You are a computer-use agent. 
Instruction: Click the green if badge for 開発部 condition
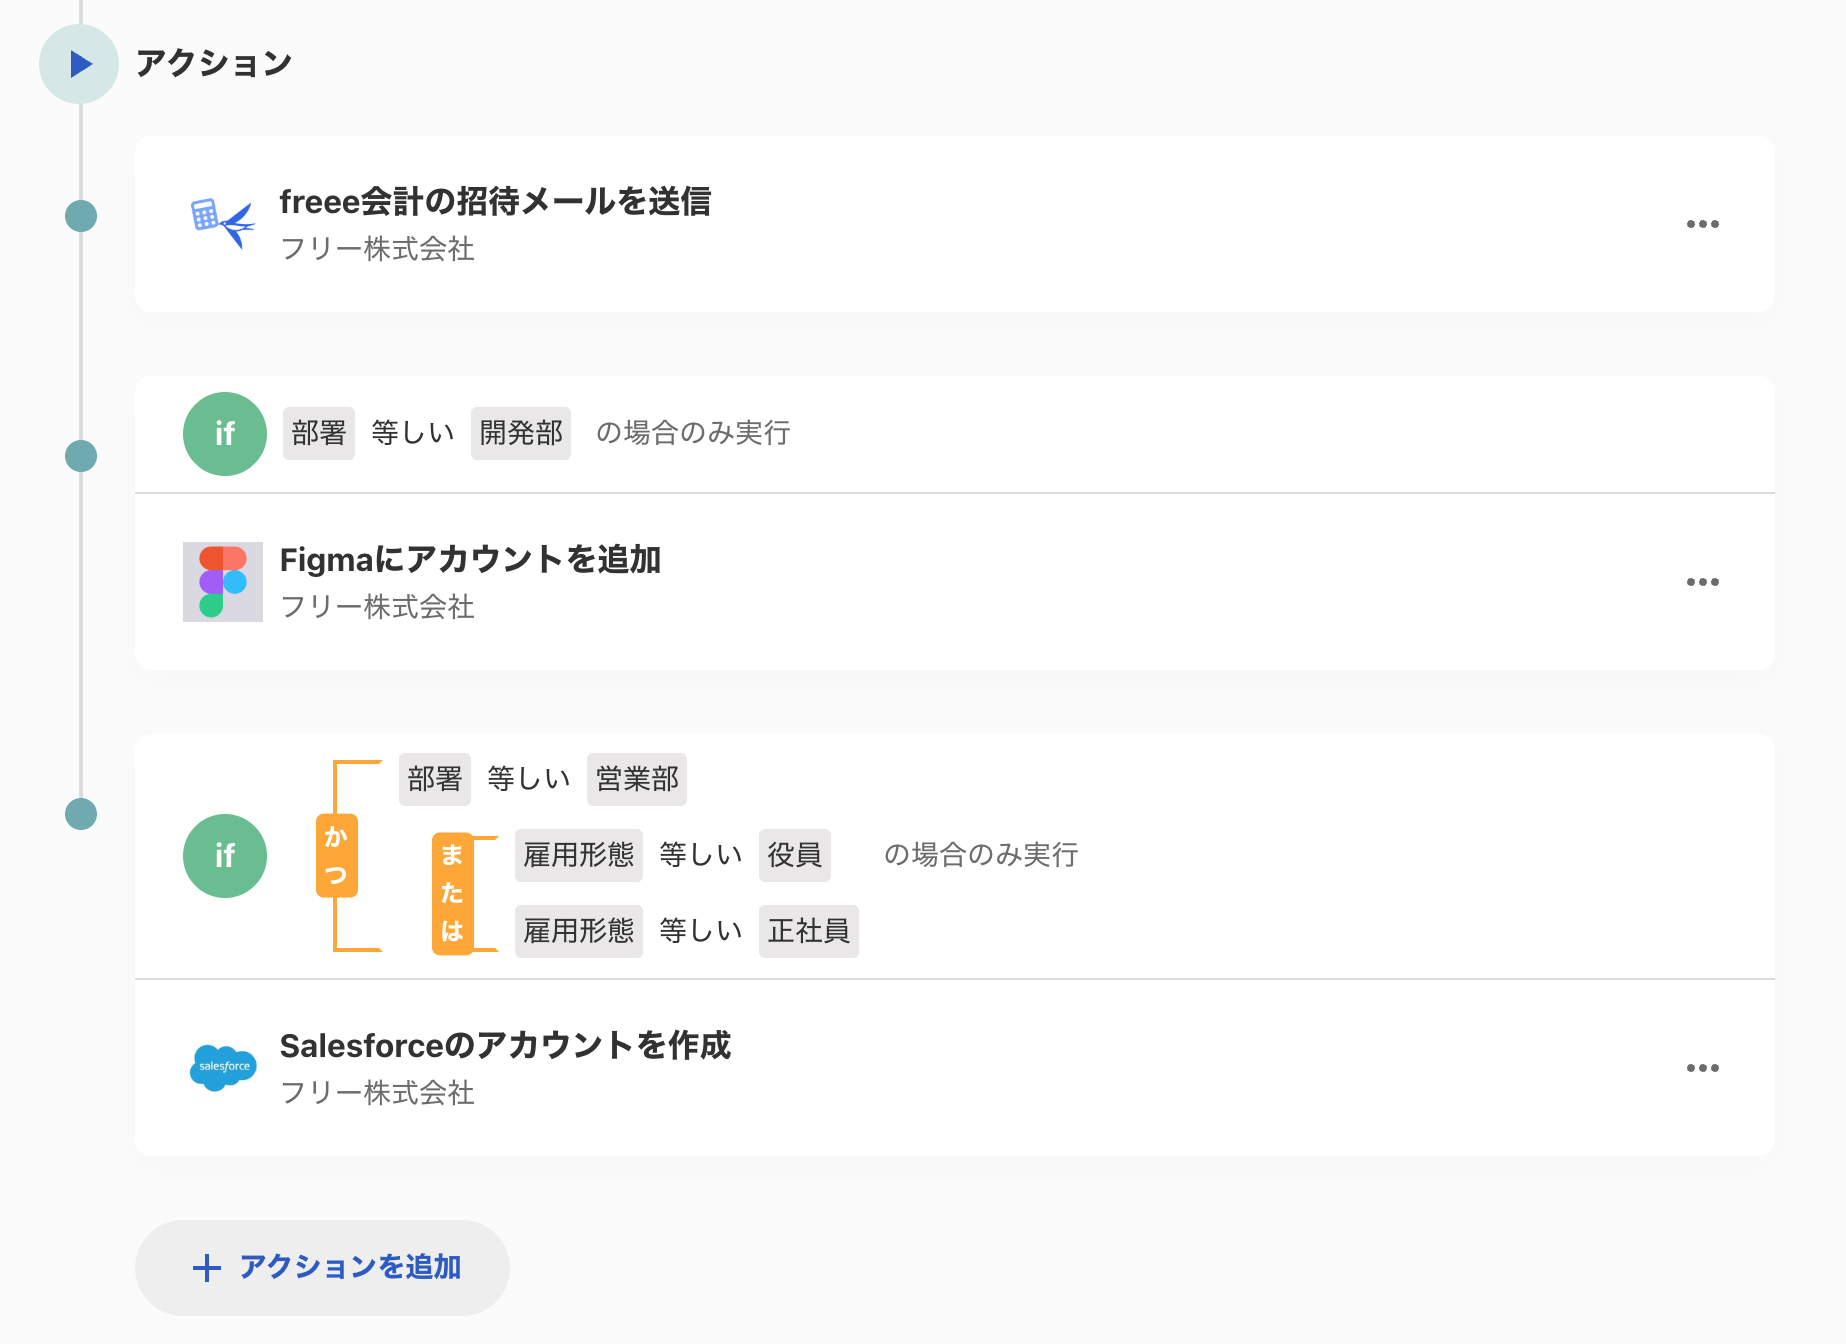[x=225, y=434]
